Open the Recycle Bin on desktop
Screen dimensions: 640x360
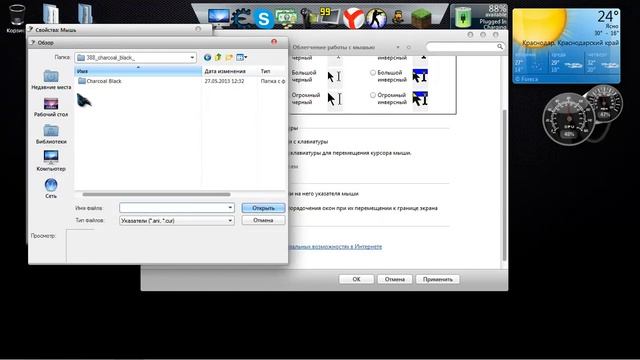click(16, 18)
